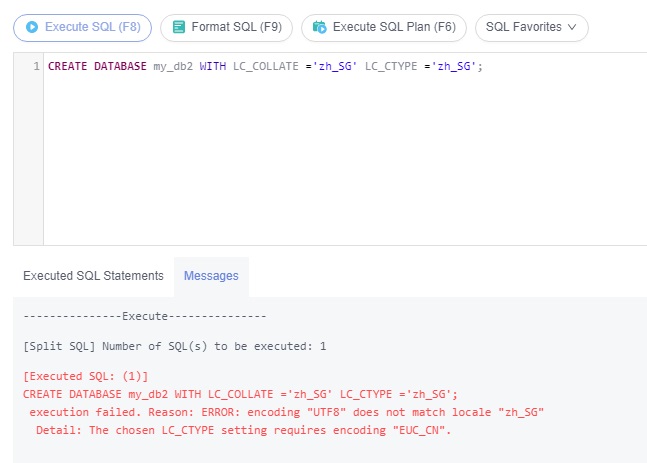Click the 'Detail: The chosen LC_CTYPE' line
The image size is (647, 463).
[243, 430]
